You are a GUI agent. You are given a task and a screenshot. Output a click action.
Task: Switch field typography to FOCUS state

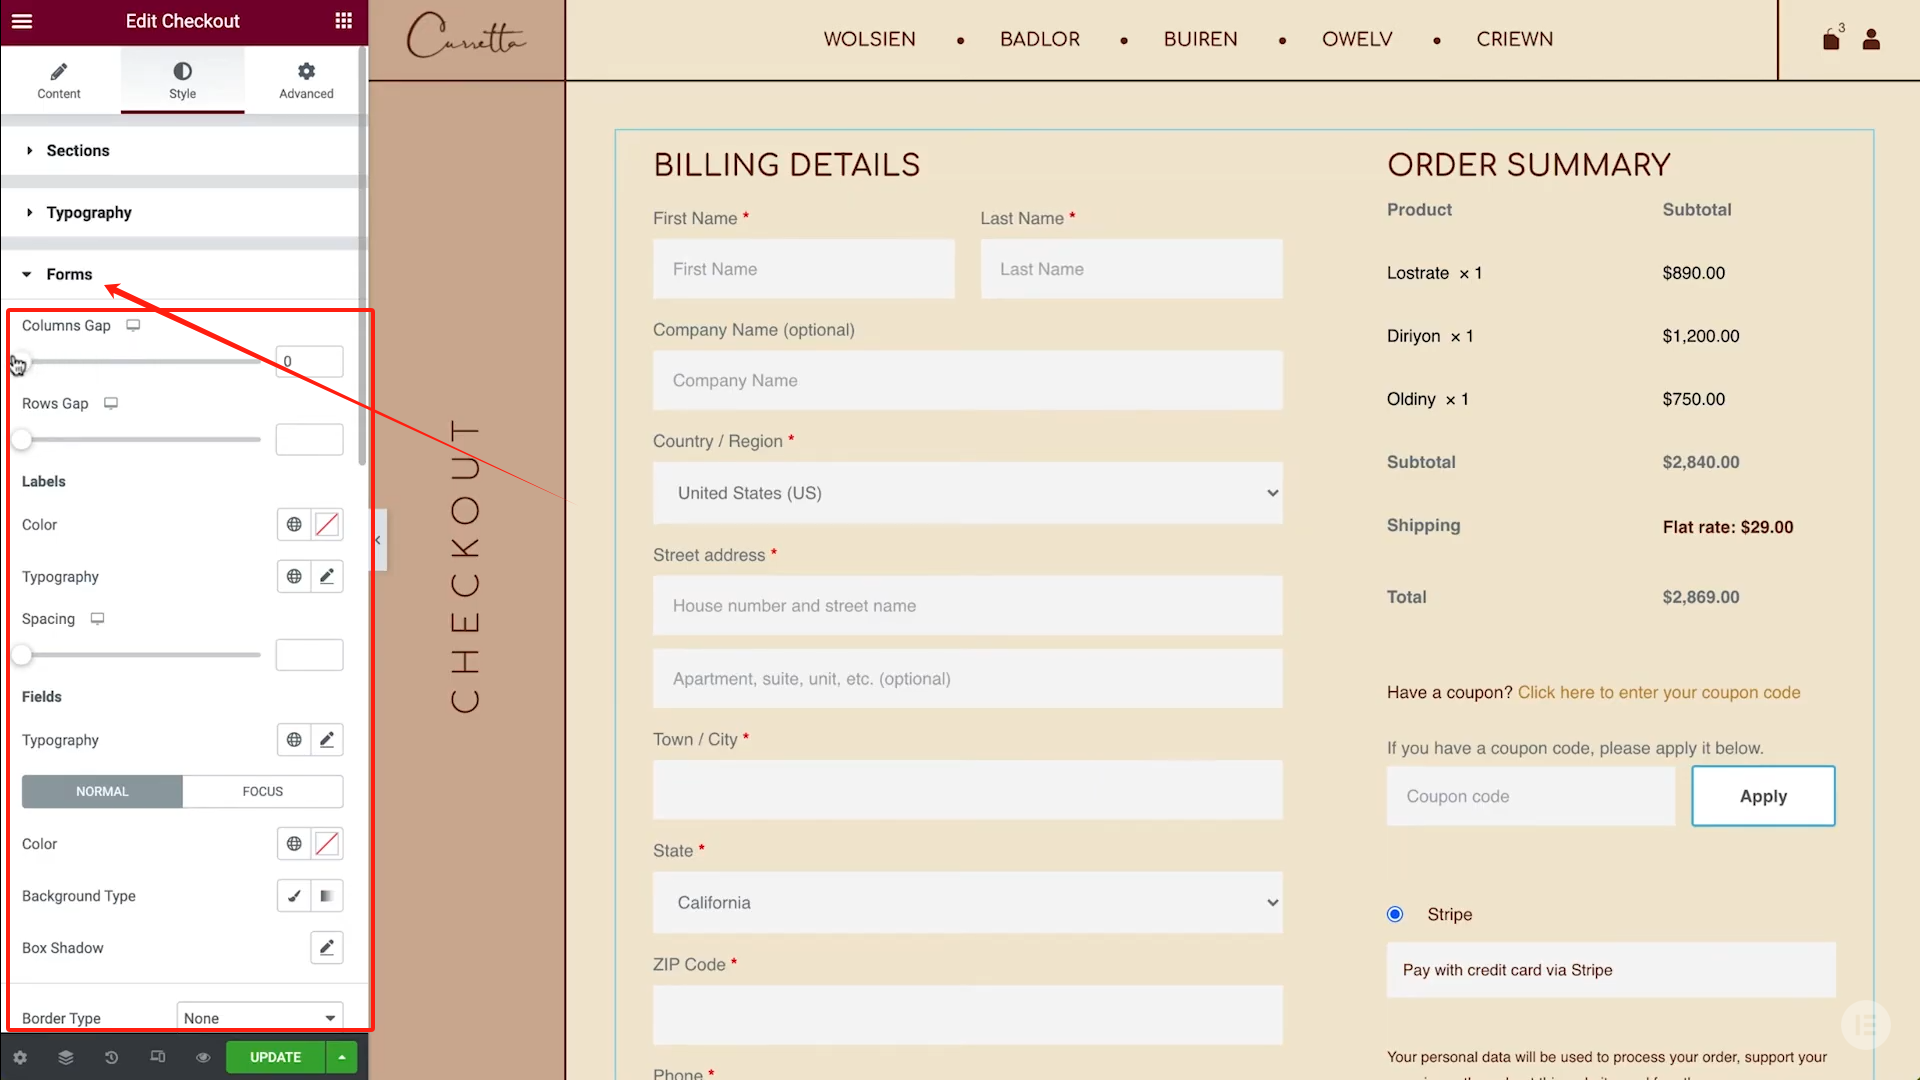pos(262,791)
